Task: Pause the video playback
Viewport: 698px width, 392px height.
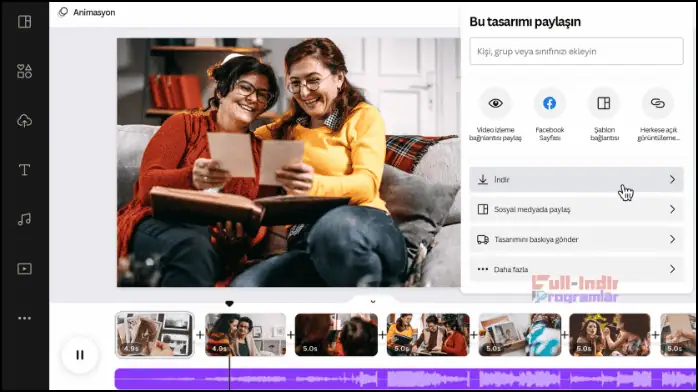Action: pyautogui.click(x=80, y=355)
